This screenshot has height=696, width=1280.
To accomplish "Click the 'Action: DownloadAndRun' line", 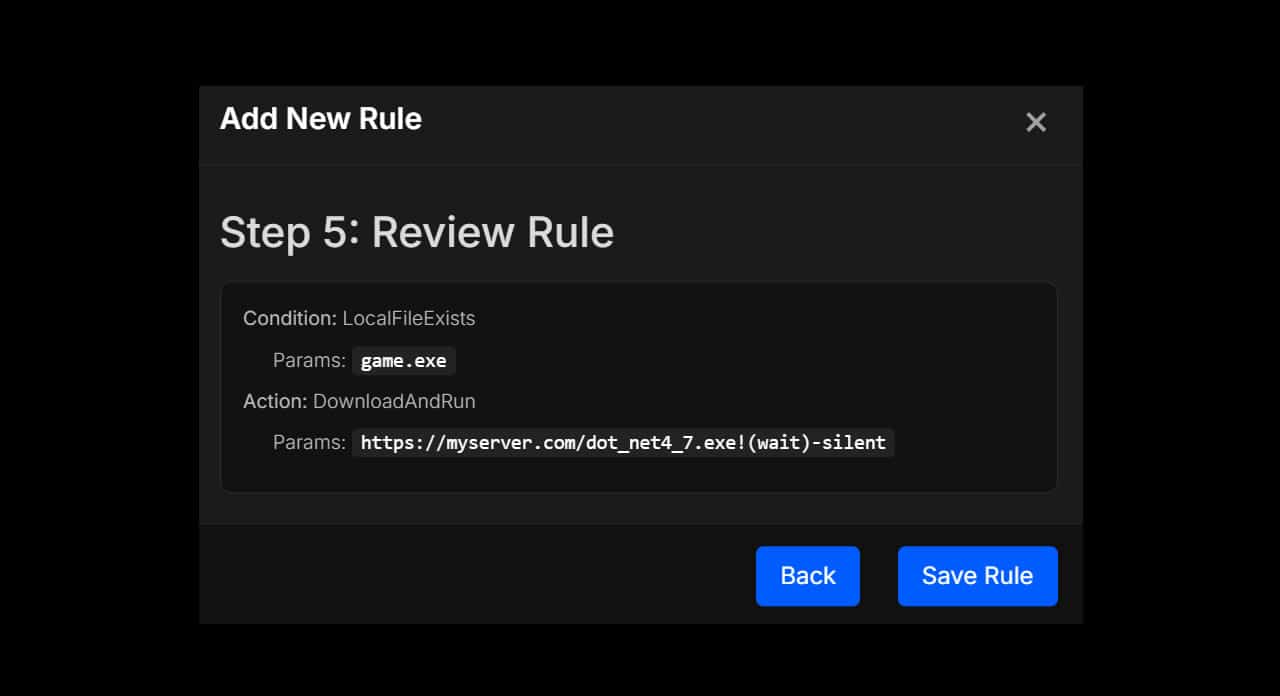I will click(x=359, y=401).
